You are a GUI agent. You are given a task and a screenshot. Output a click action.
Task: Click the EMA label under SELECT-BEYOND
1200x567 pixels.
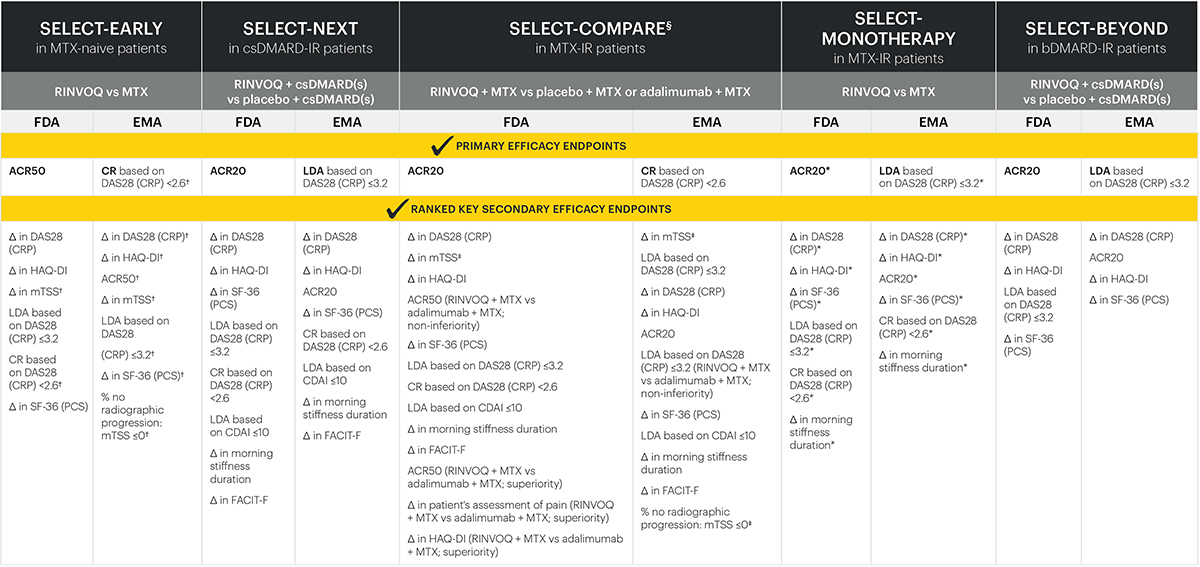(1139, 122)
